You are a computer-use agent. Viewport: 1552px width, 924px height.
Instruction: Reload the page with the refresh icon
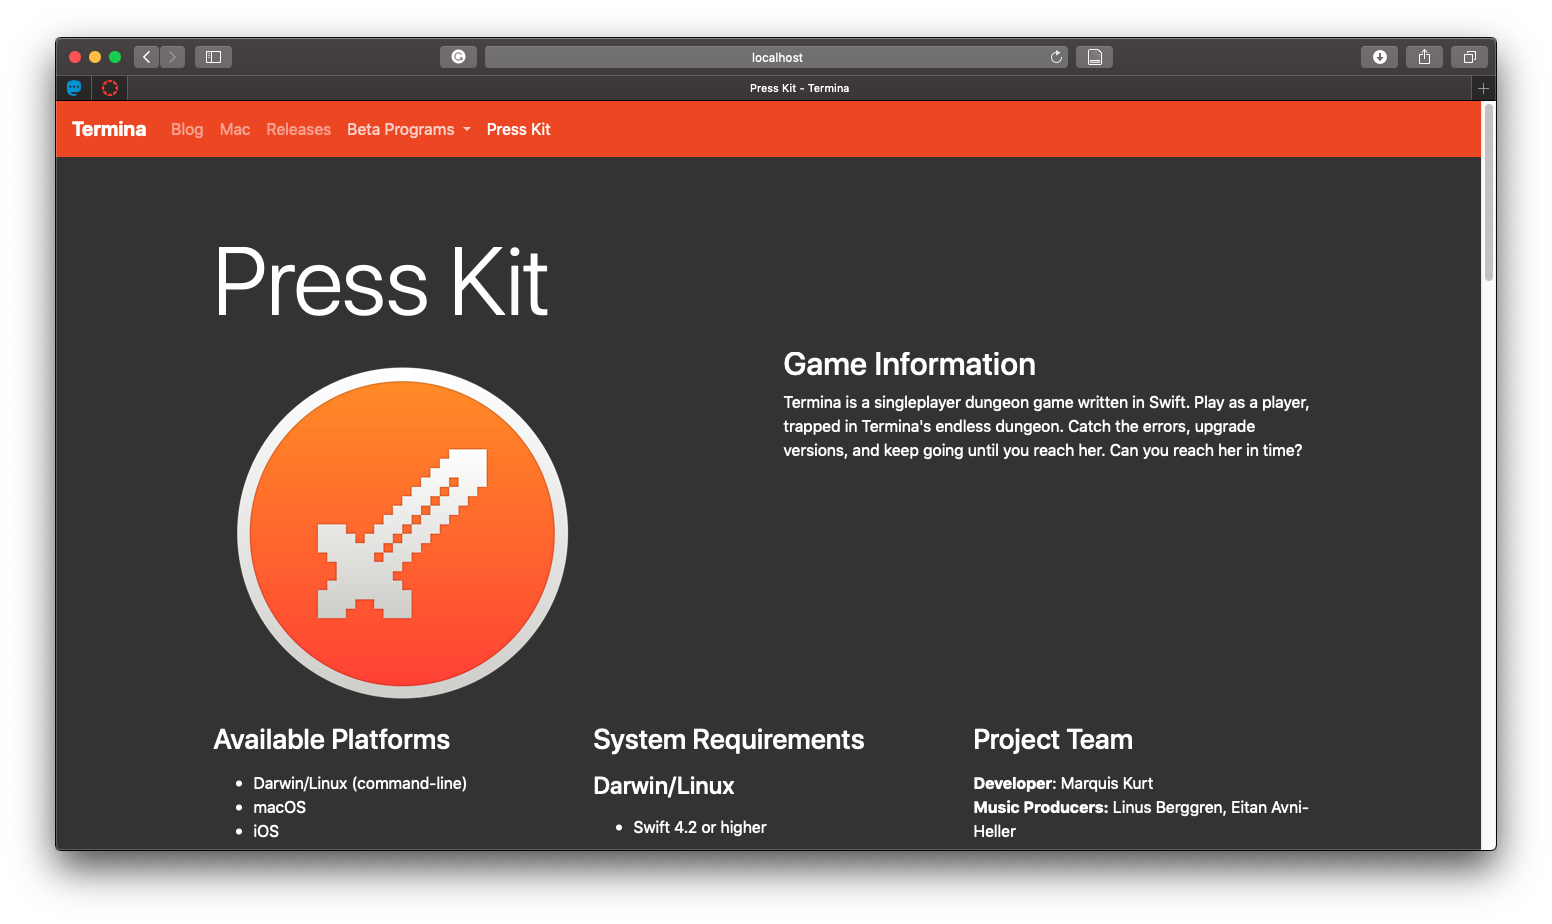click(x=1056, y=57)
